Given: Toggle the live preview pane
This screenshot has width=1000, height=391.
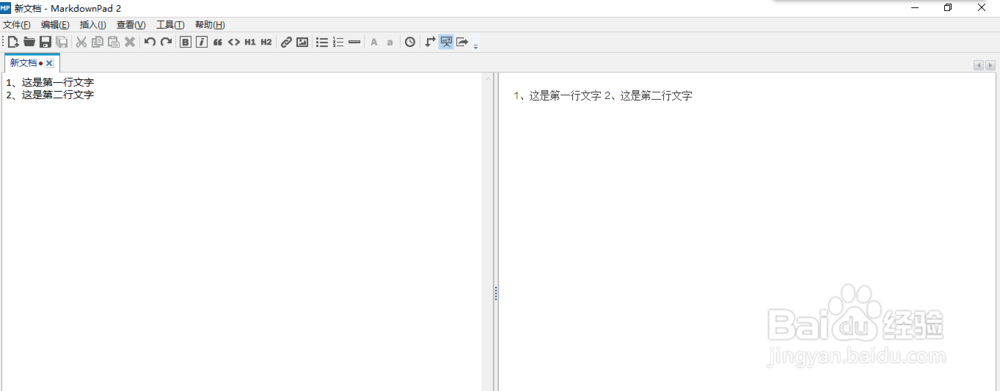Looking at the screenshot, I should (446, 42).
